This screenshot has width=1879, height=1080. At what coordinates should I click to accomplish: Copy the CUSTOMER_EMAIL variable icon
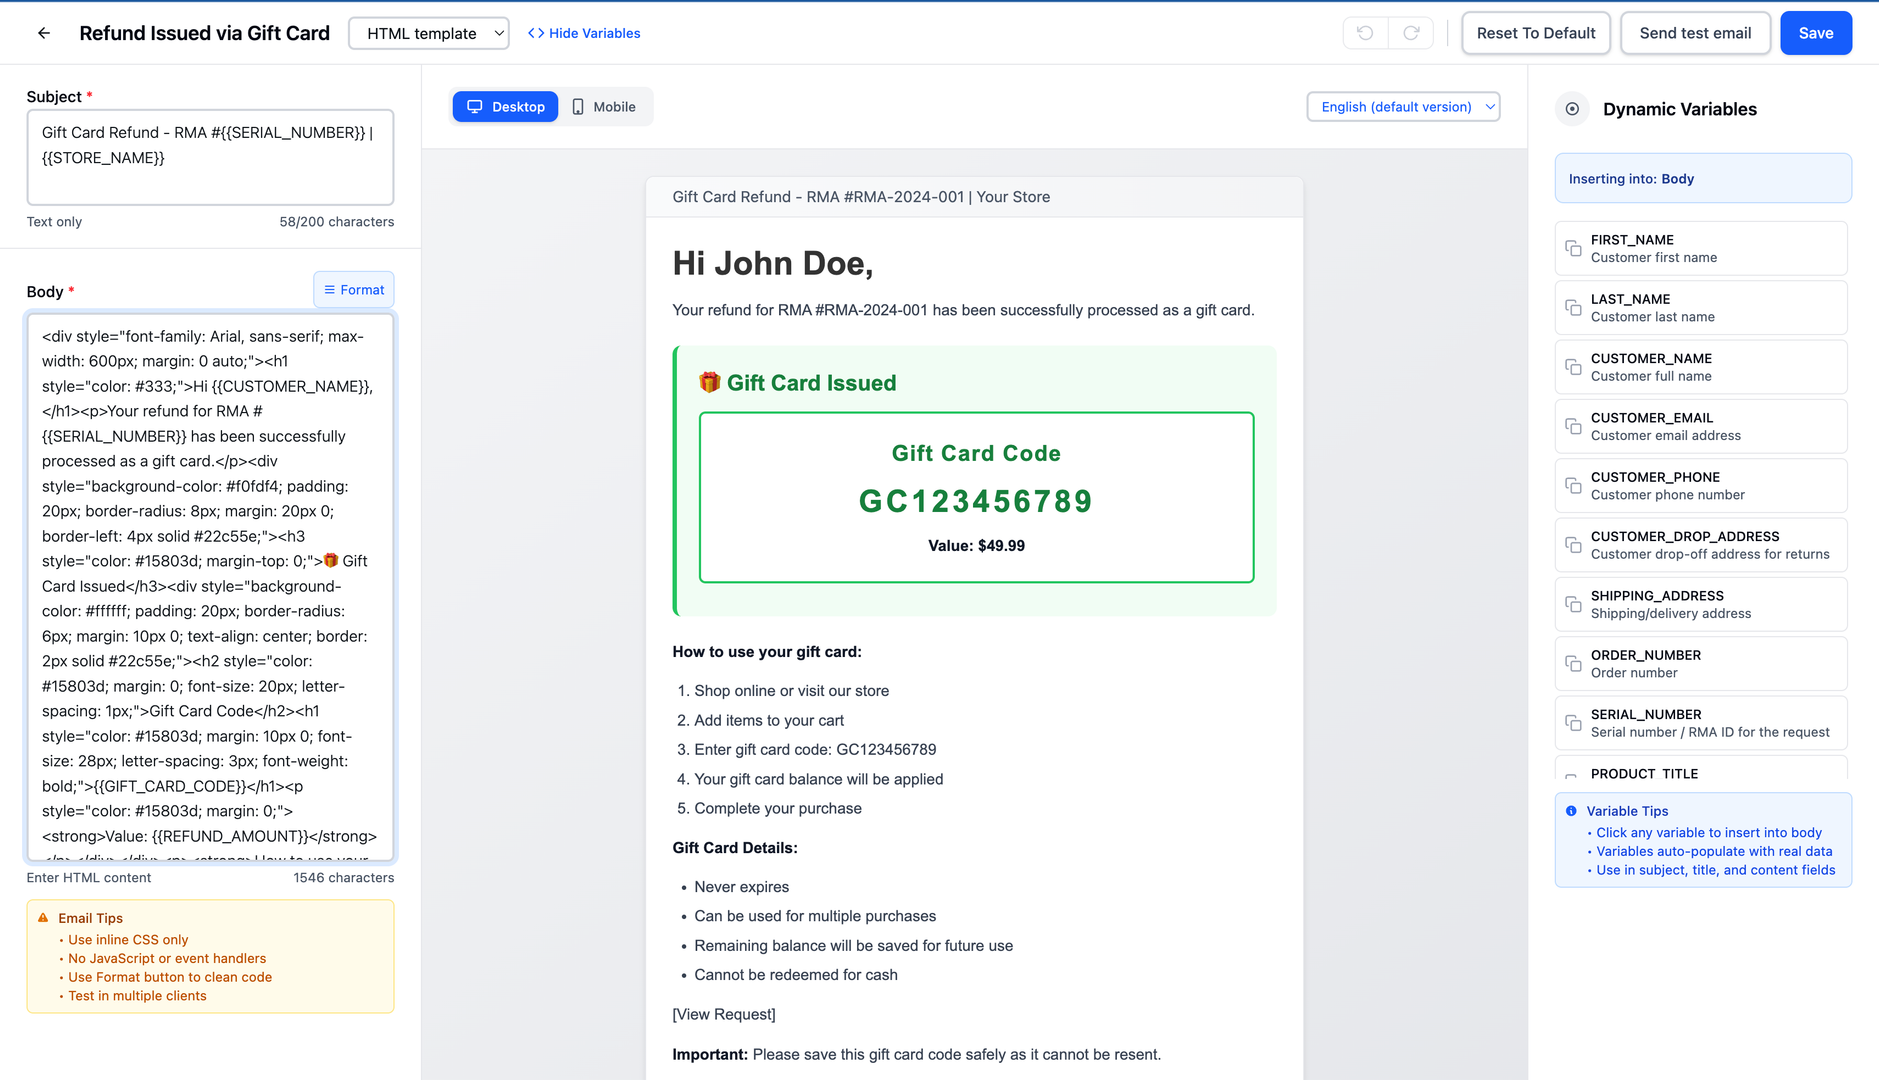coord(1573,426)
